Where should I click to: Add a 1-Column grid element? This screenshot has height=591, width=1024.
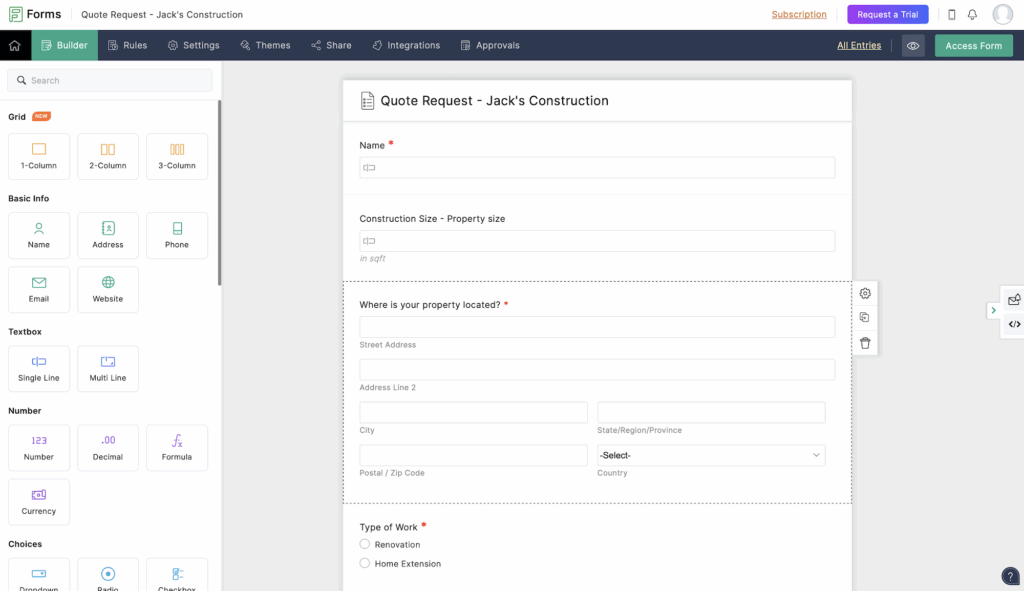click(x=39, y=157)
